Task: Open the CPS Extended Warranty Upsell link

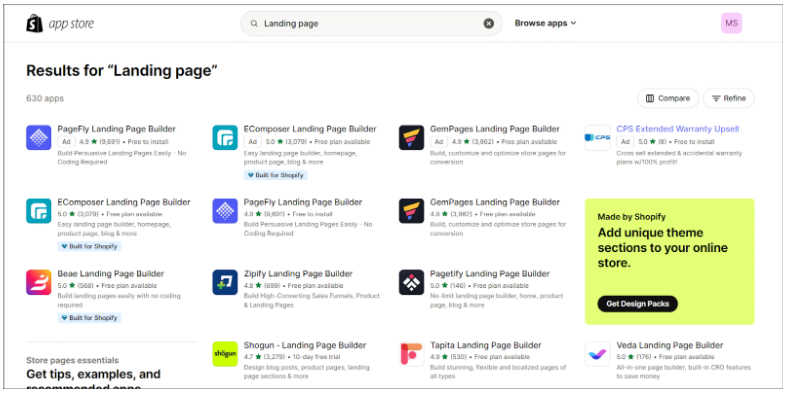Action: [x=677, y=129]
